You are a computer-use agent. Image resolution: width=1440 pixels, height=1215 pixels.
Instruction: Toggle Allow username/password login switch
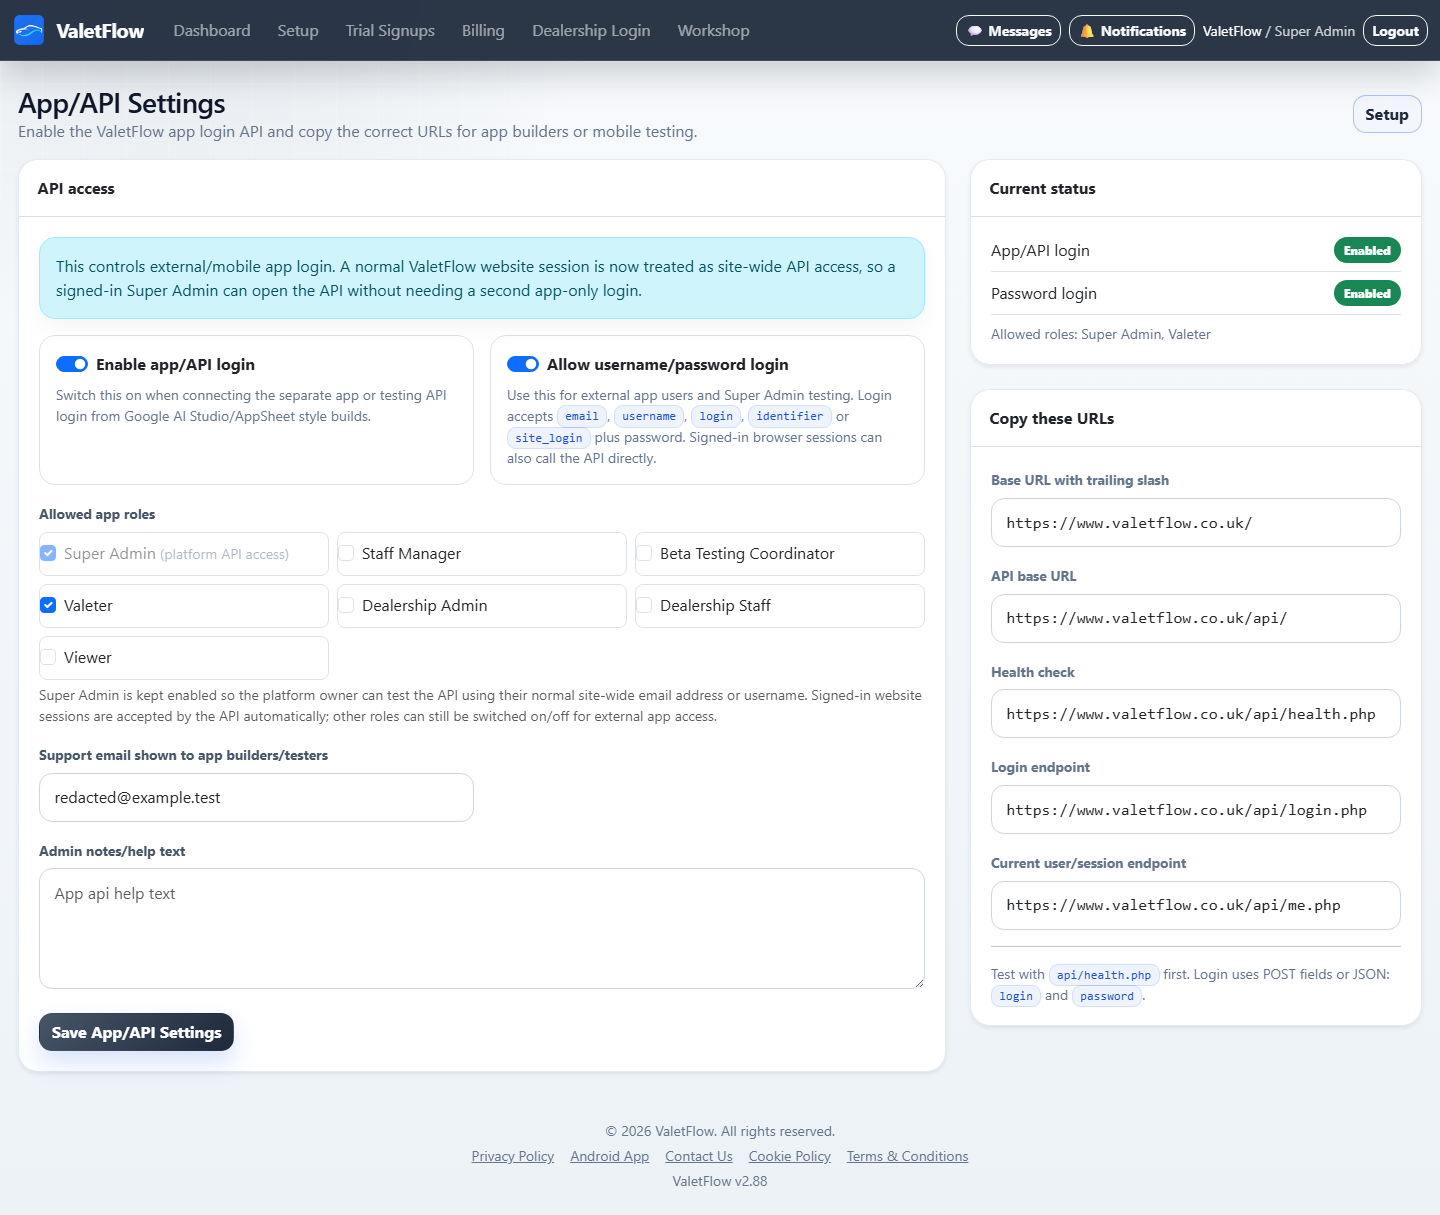click(x=523, y=364)
